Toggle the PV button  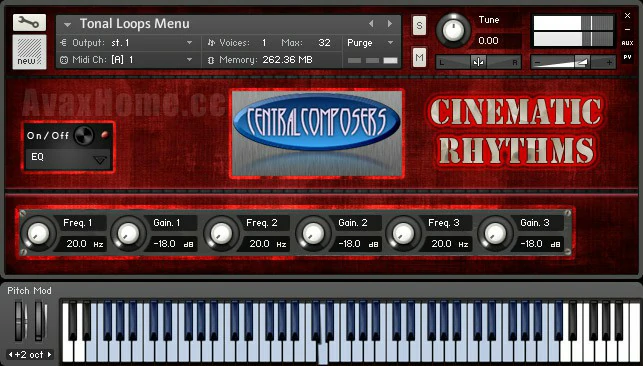(627, 57)
